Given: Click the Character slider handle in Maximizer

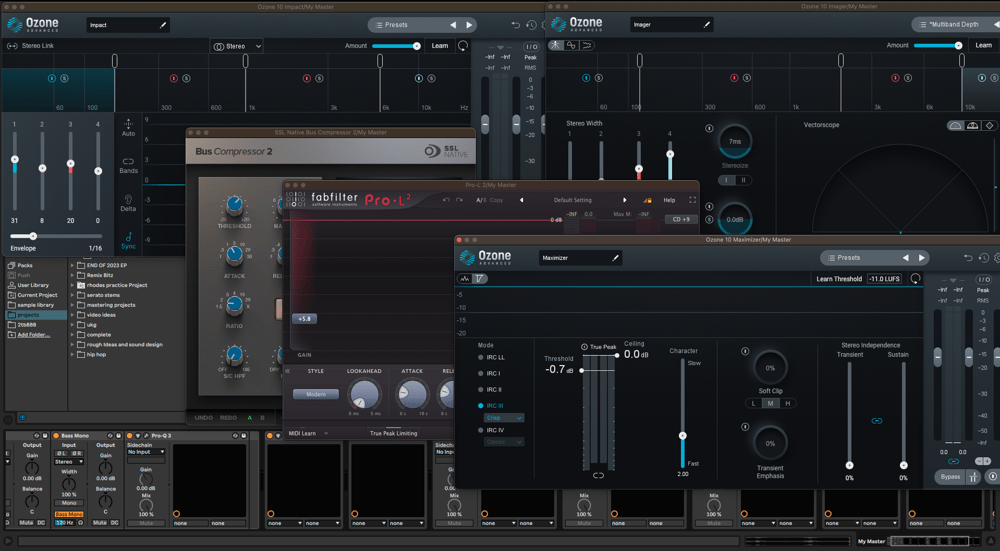Looking at the screenshot, I should coord(682,436).
